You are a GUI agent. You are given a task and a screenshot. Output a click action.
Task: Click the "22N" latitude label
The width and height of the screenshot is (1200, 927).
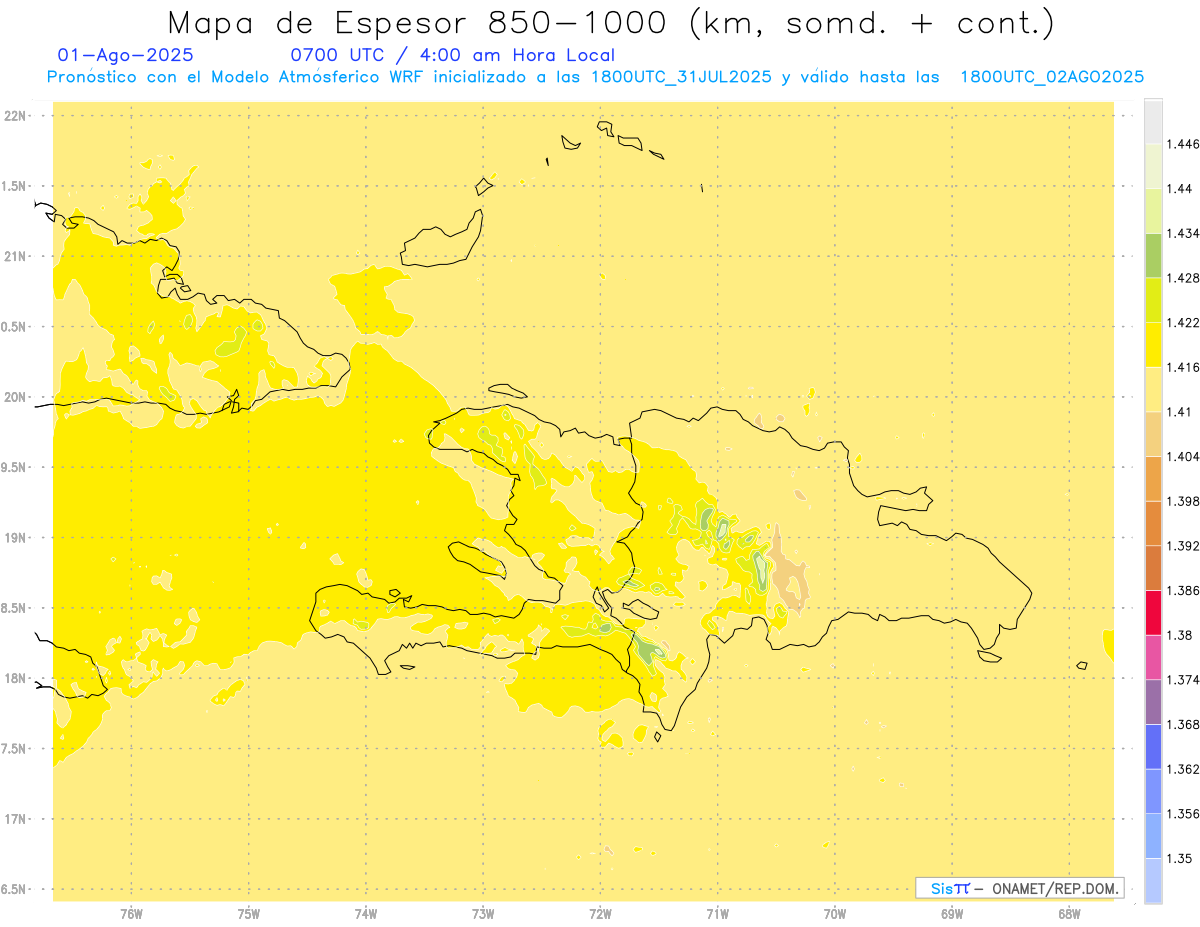17,115
